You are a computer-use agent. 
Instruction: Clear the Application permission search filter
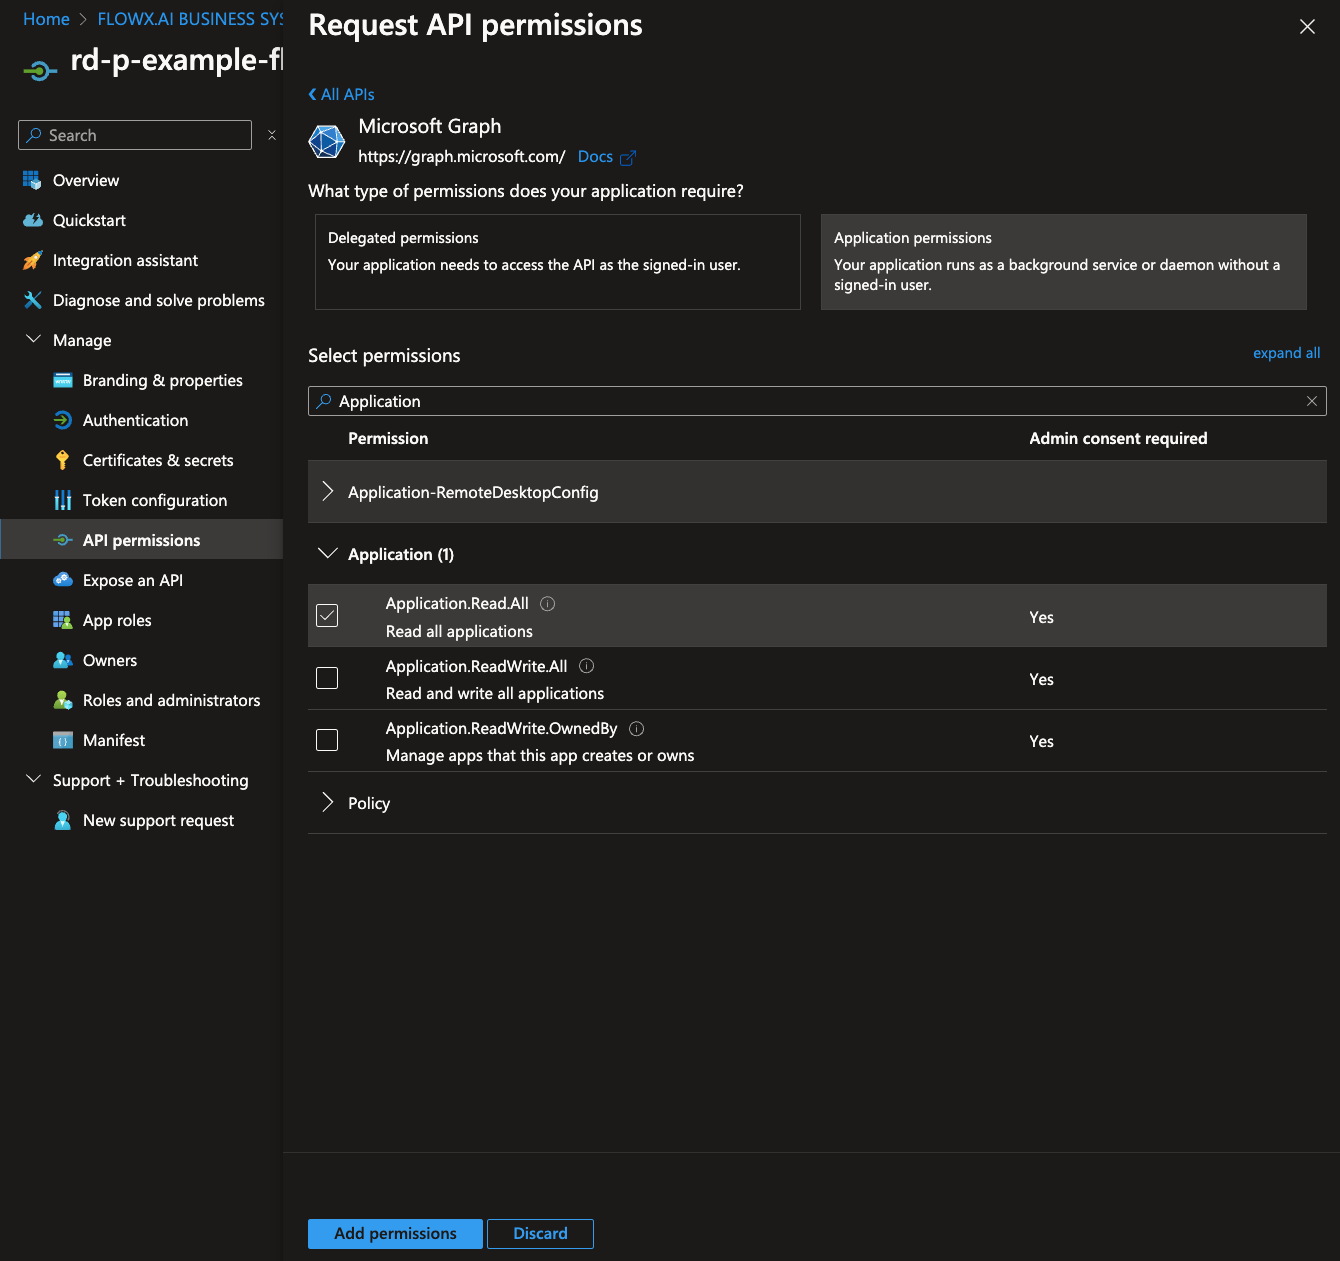point(1311,401)
